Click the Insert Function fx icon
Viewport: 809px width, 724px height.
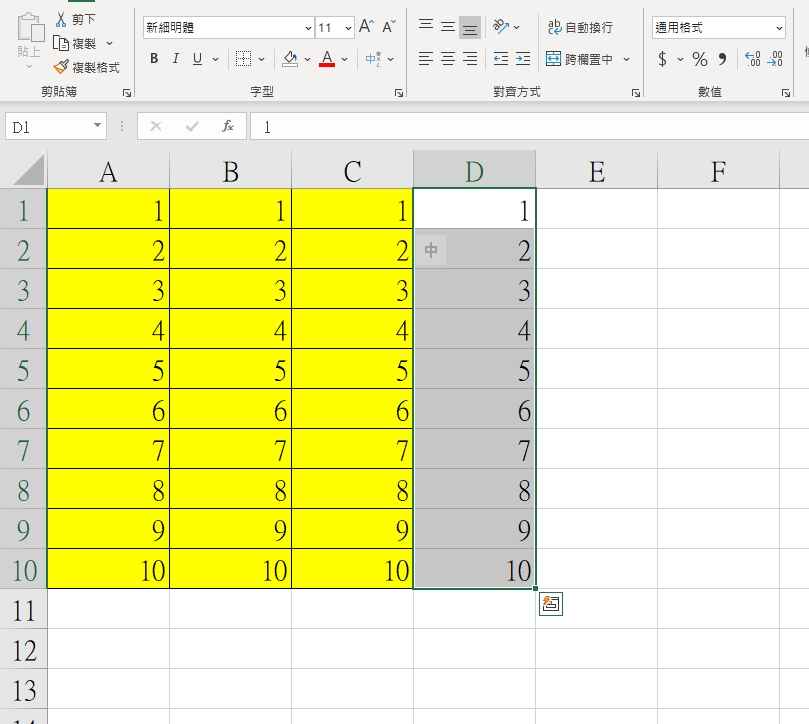228,126
